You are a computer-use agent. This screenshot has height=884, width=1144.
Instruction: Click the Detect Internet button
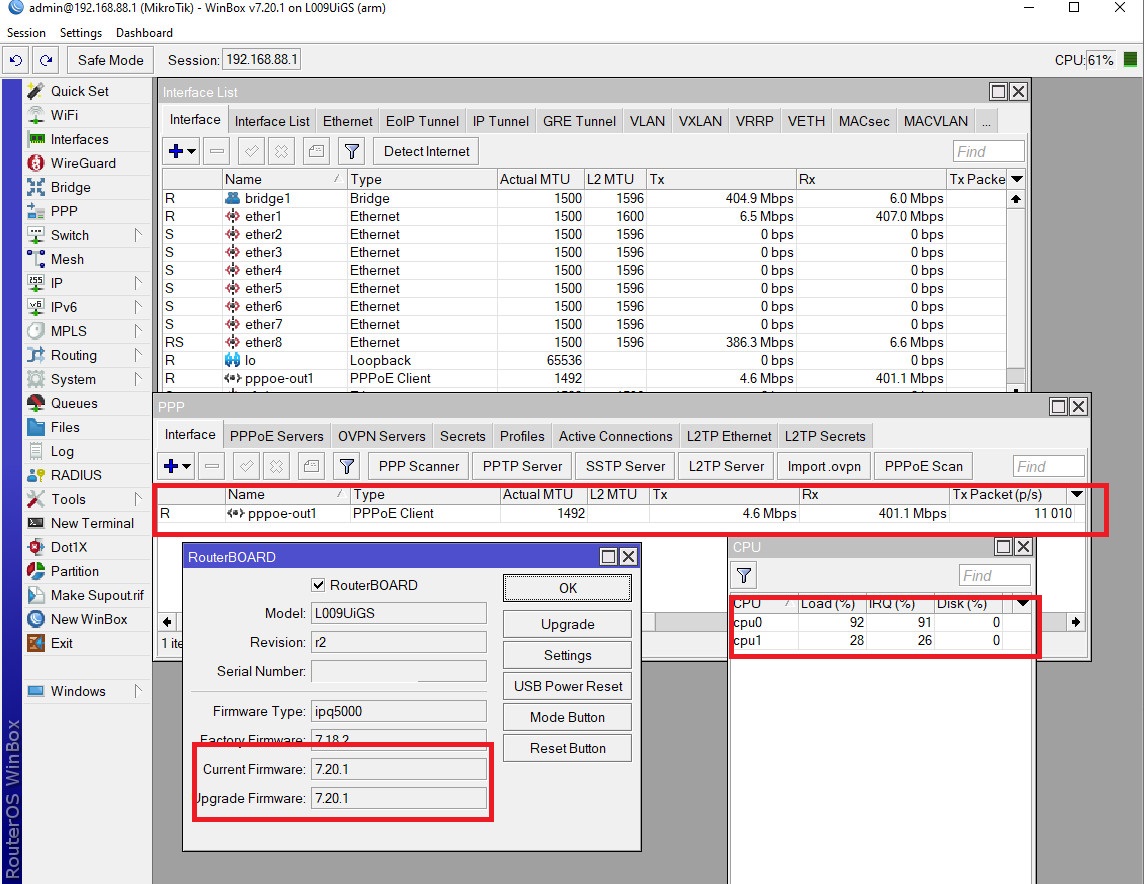(426, 152)
